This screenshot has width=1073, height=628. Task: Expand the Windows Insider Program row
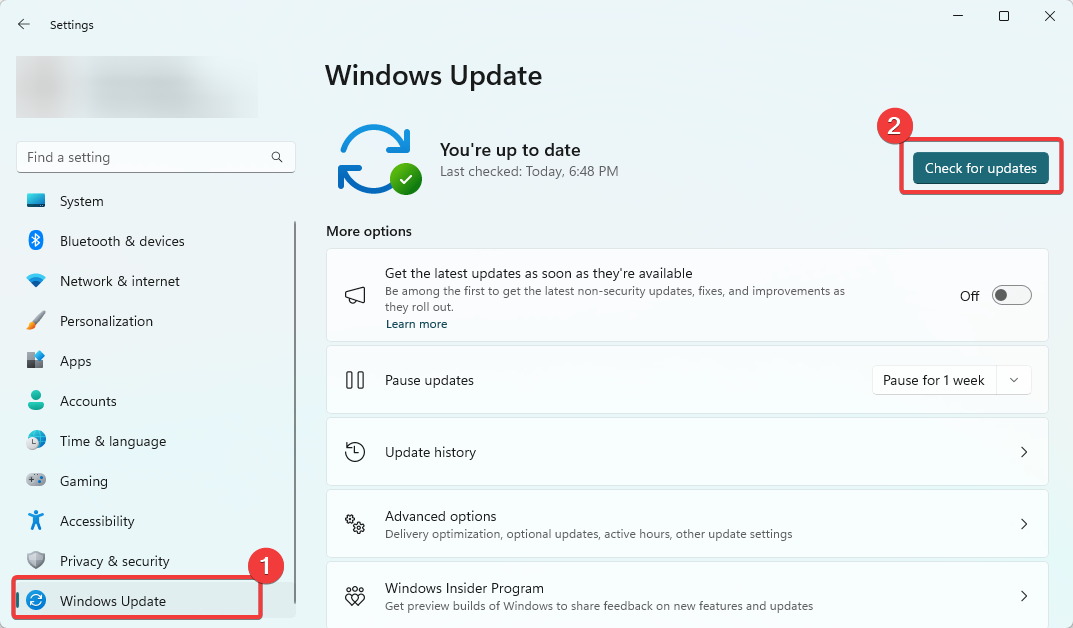click(1023, 595)
